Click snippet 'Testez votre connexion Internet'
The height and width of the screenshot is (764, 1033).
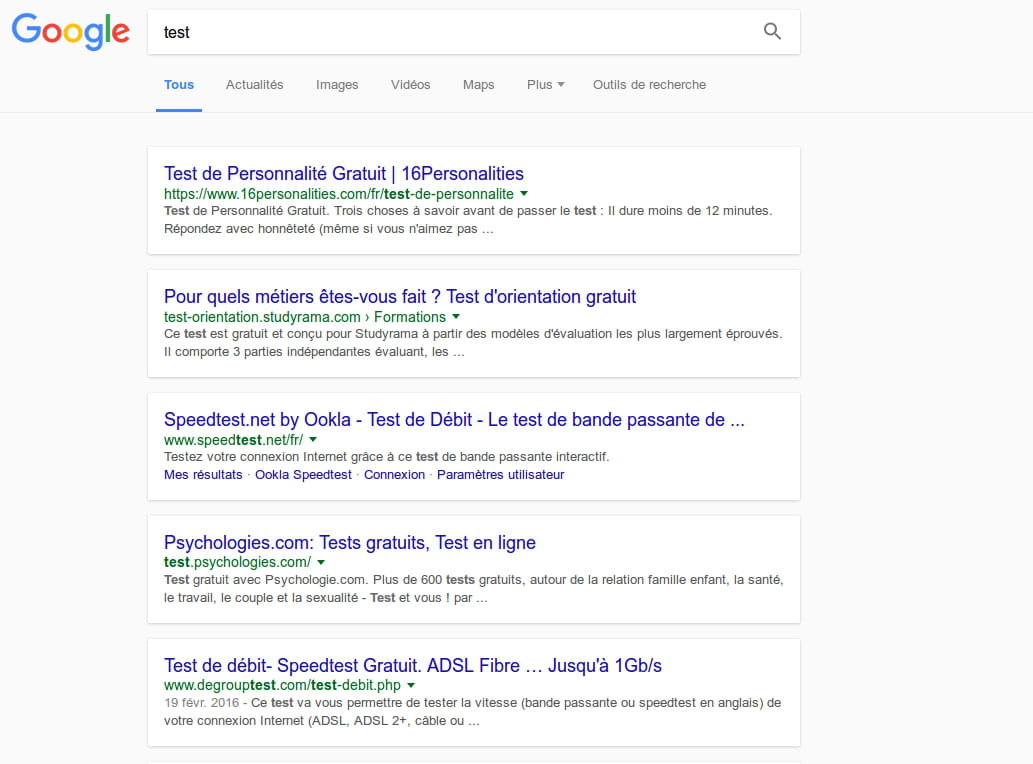pyautogui.click(x=386, y=457)
